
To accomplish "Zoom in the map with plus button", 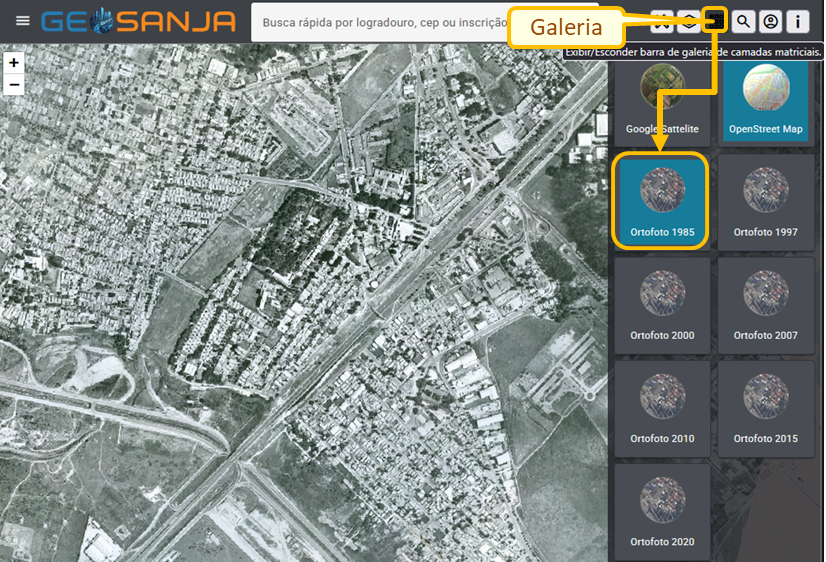I will [x=13, y=63].
